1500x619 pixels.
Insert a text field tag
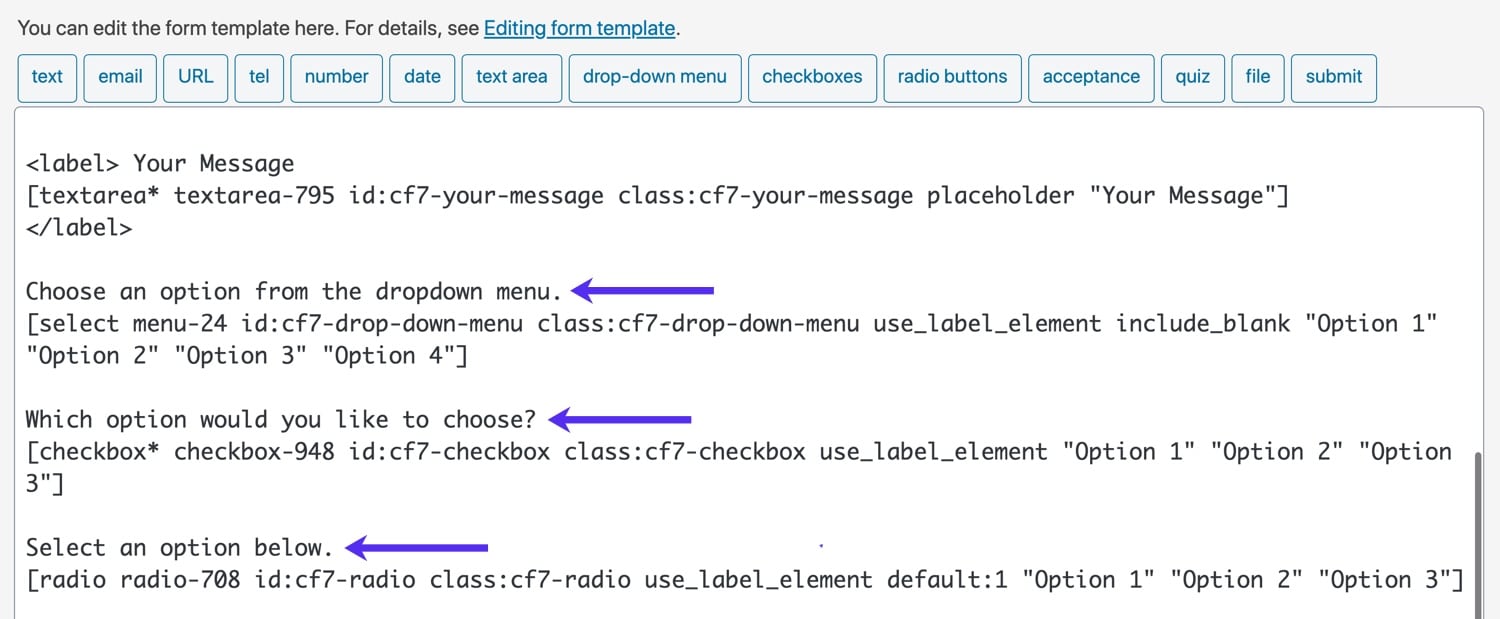(47, 77)
